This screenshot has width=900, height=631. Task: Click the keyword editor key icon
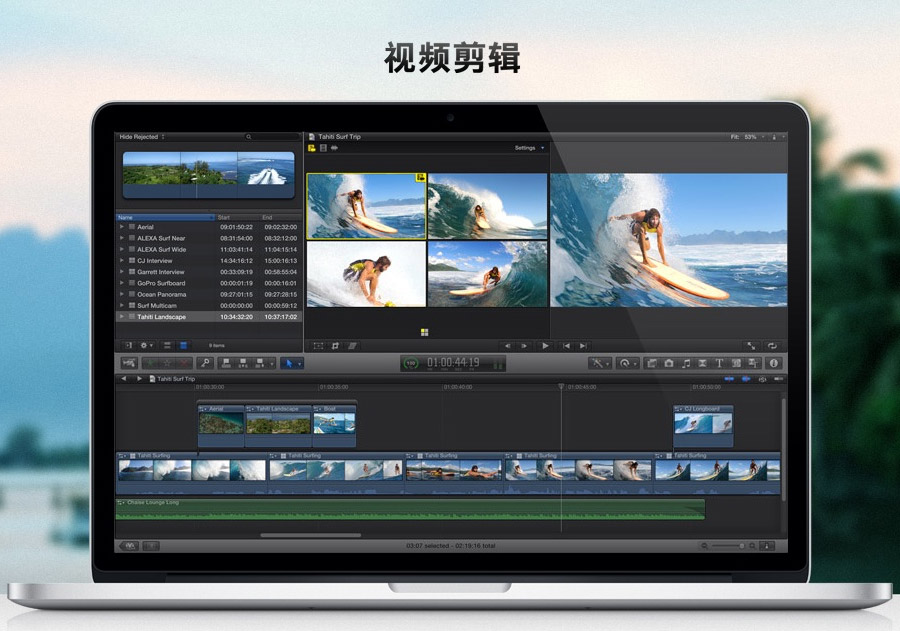click(x=205, y=363)
